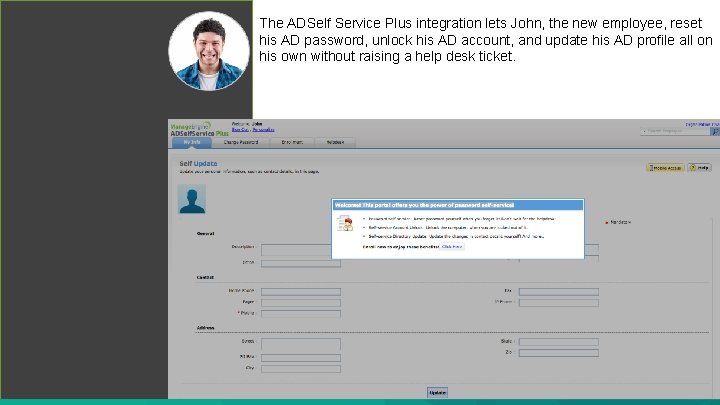720x405 pixels.
Task: Click the Street text box
Action: coord(301,344)
